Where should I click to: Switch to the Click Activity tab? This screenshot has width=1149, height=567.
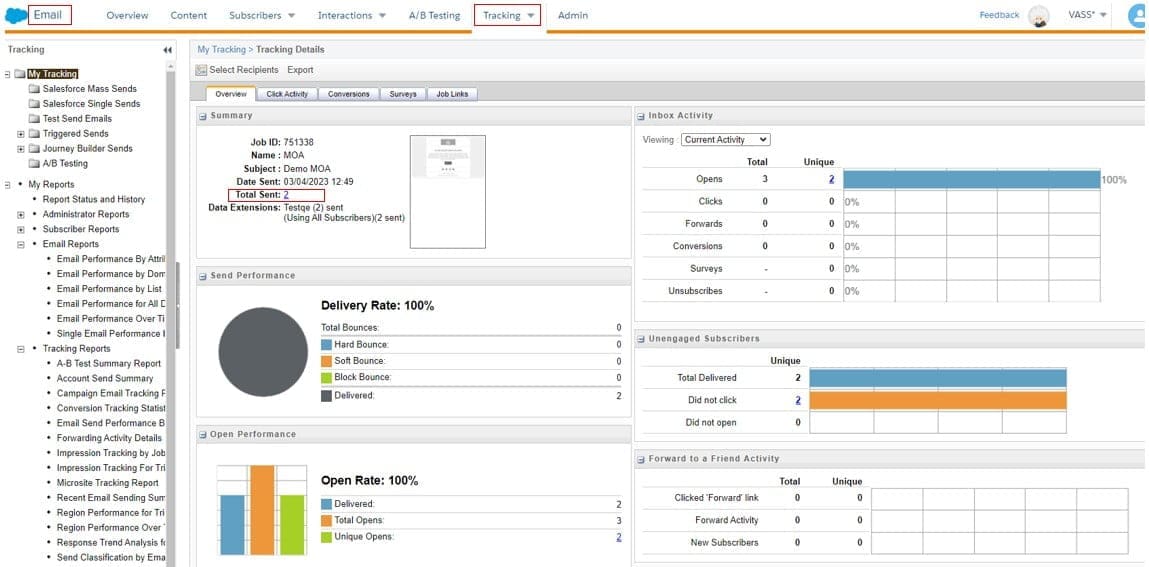287,94
